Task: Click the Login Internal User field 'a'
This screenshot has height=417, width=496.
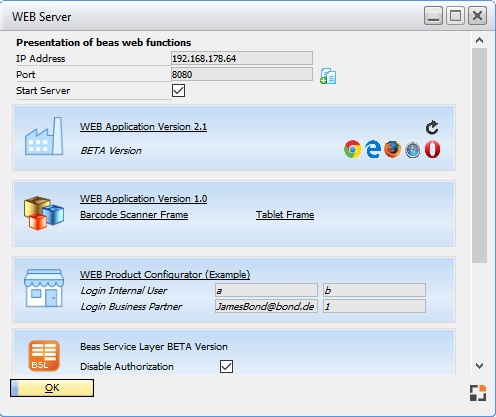Action: click(266, 290)
